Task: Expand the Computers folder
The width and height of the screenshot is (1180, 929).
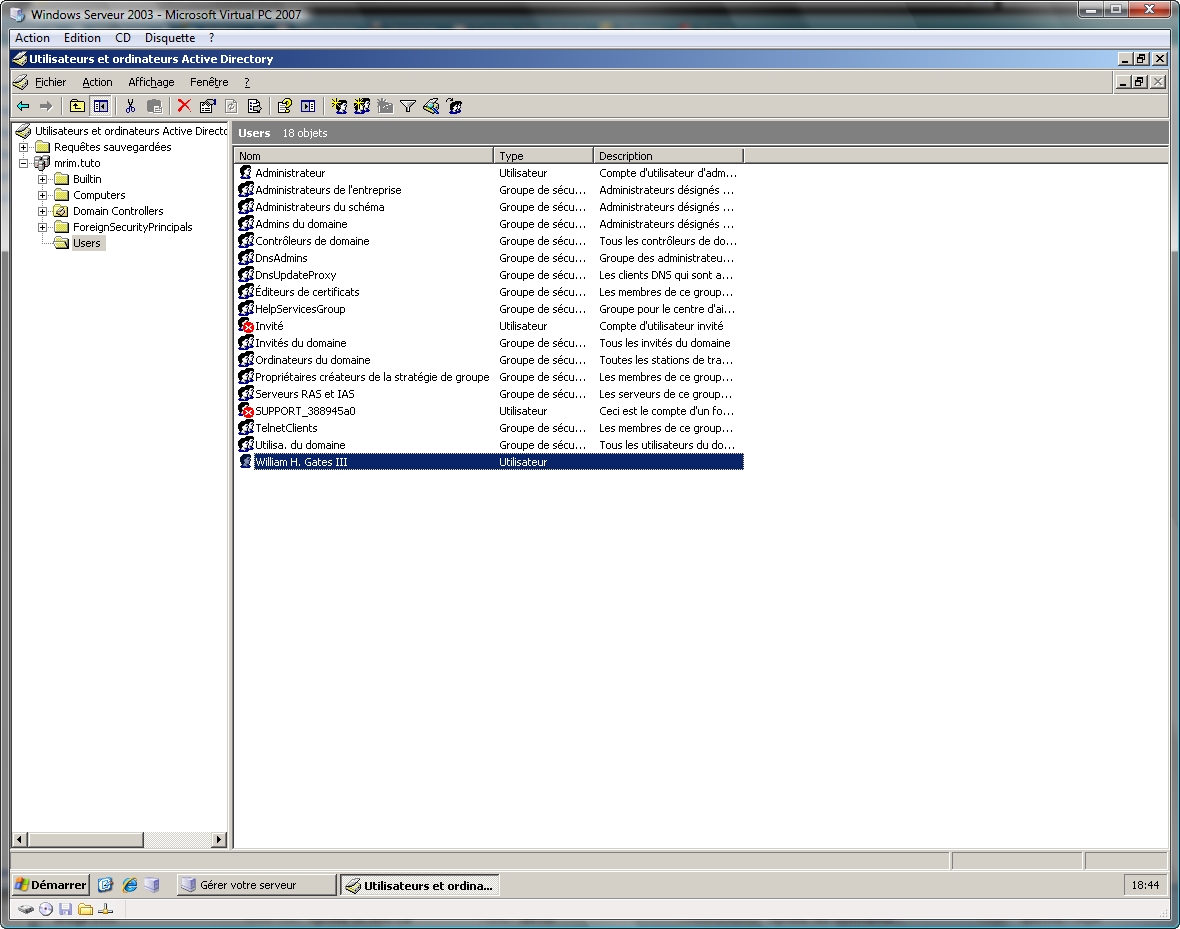Action: (x=43, y=195)
